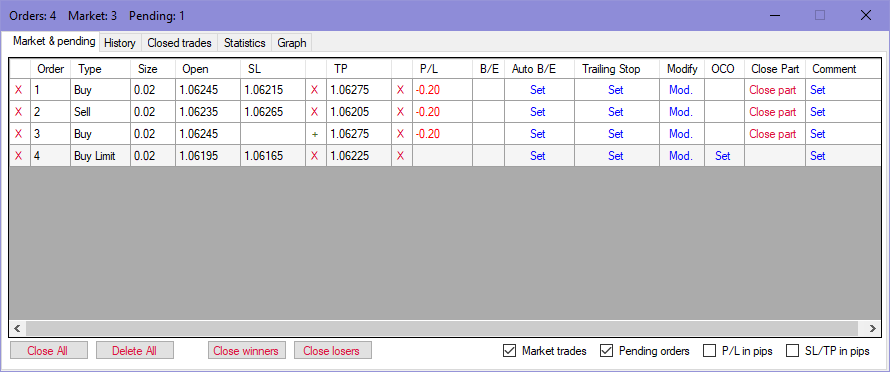Close order 1 with its red X

tap(19, 90)
